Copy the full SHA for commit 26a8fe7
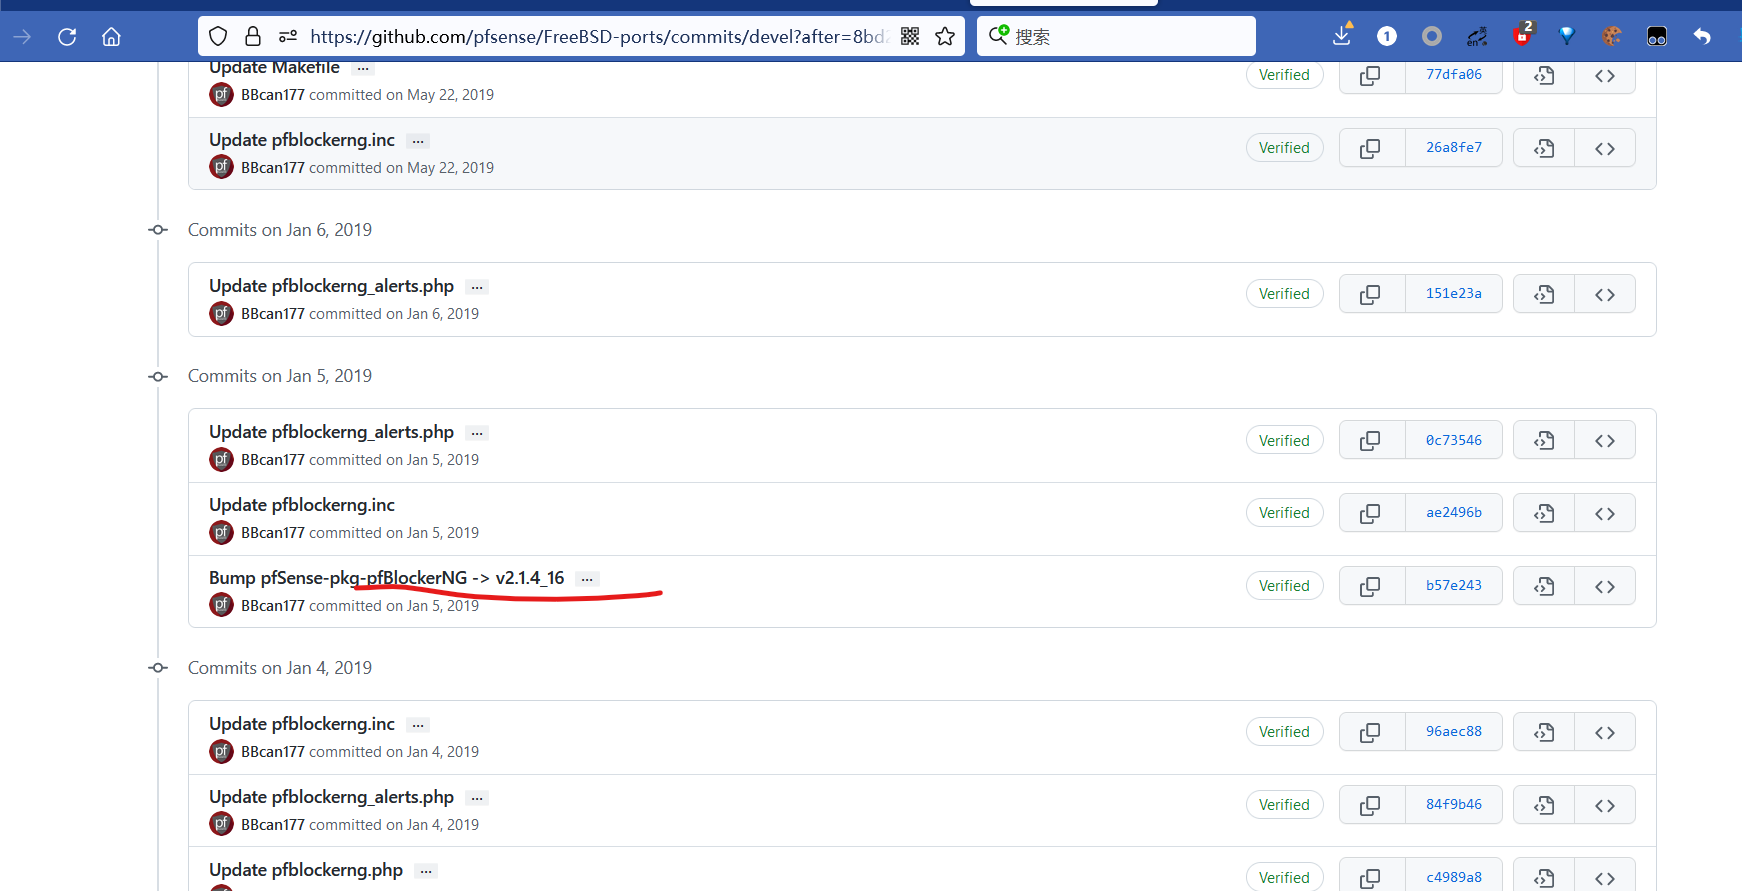The height and width of the screenshot is (891, 1742). coord(1370,148)
